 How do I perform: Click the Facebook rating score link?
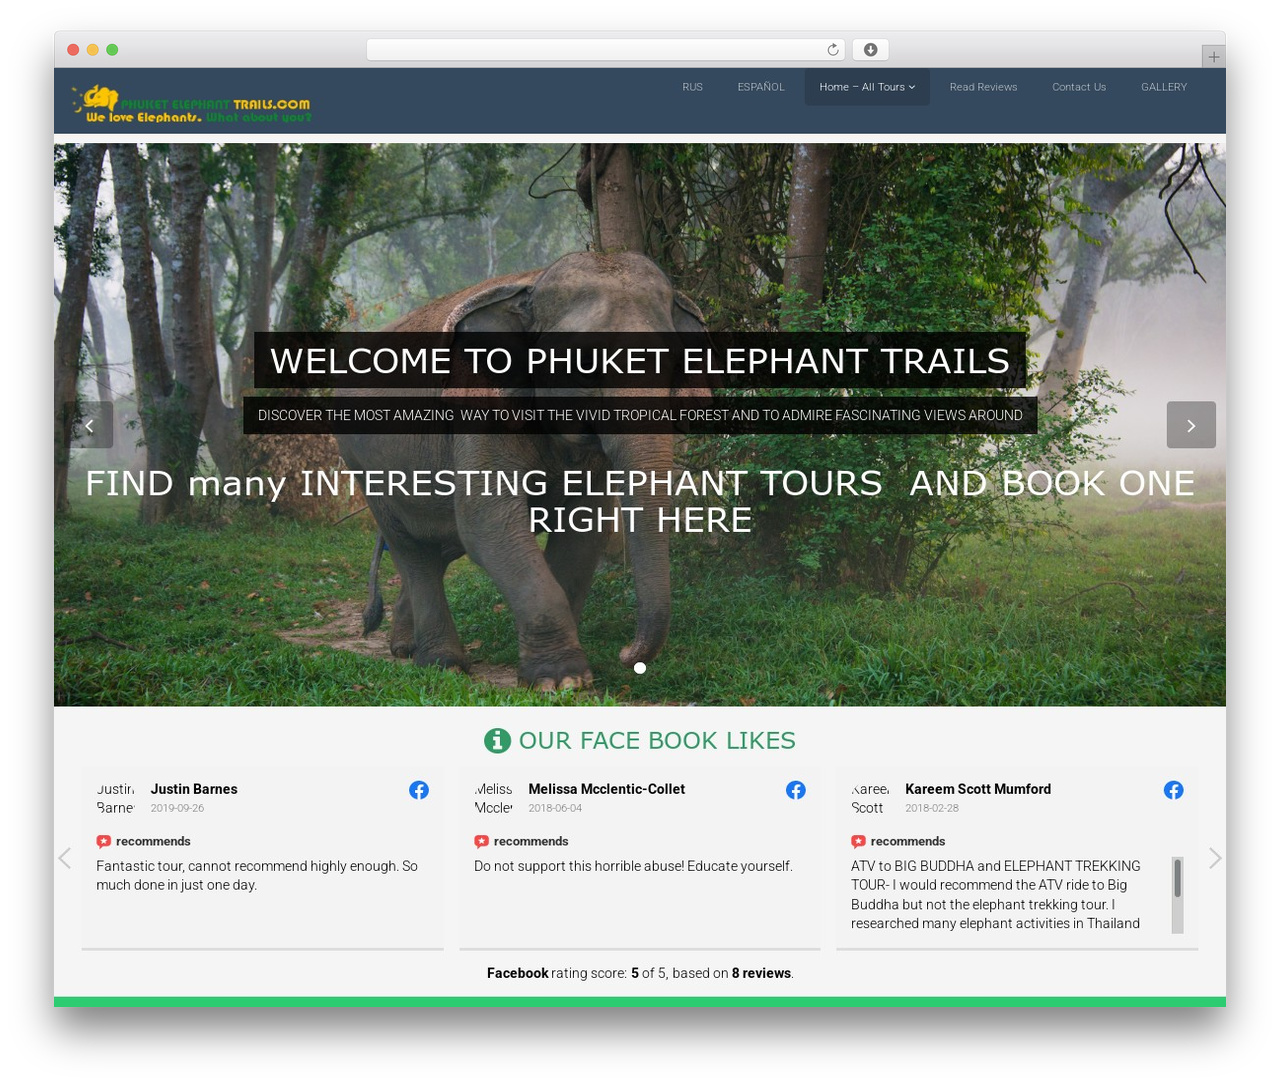[518, 973]
